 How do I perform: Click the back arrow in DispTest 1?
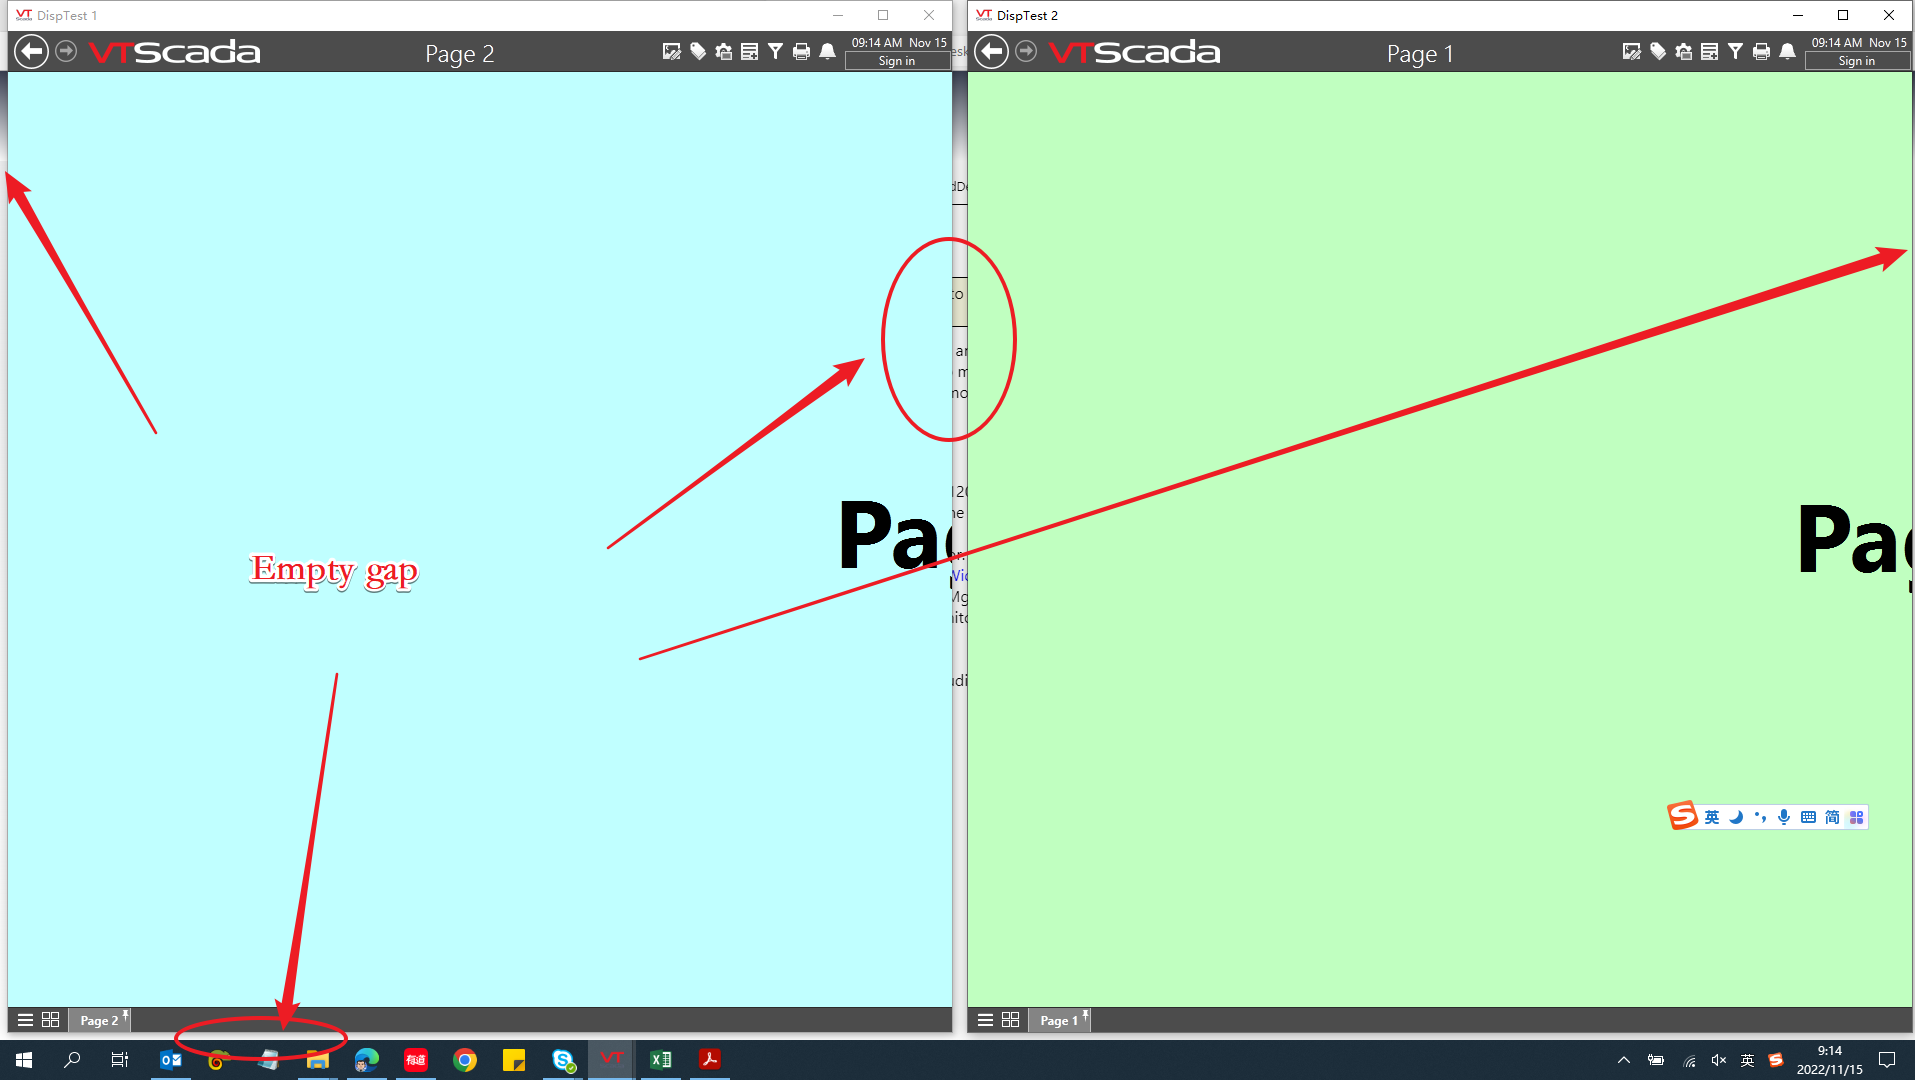(x=31, y=51)
